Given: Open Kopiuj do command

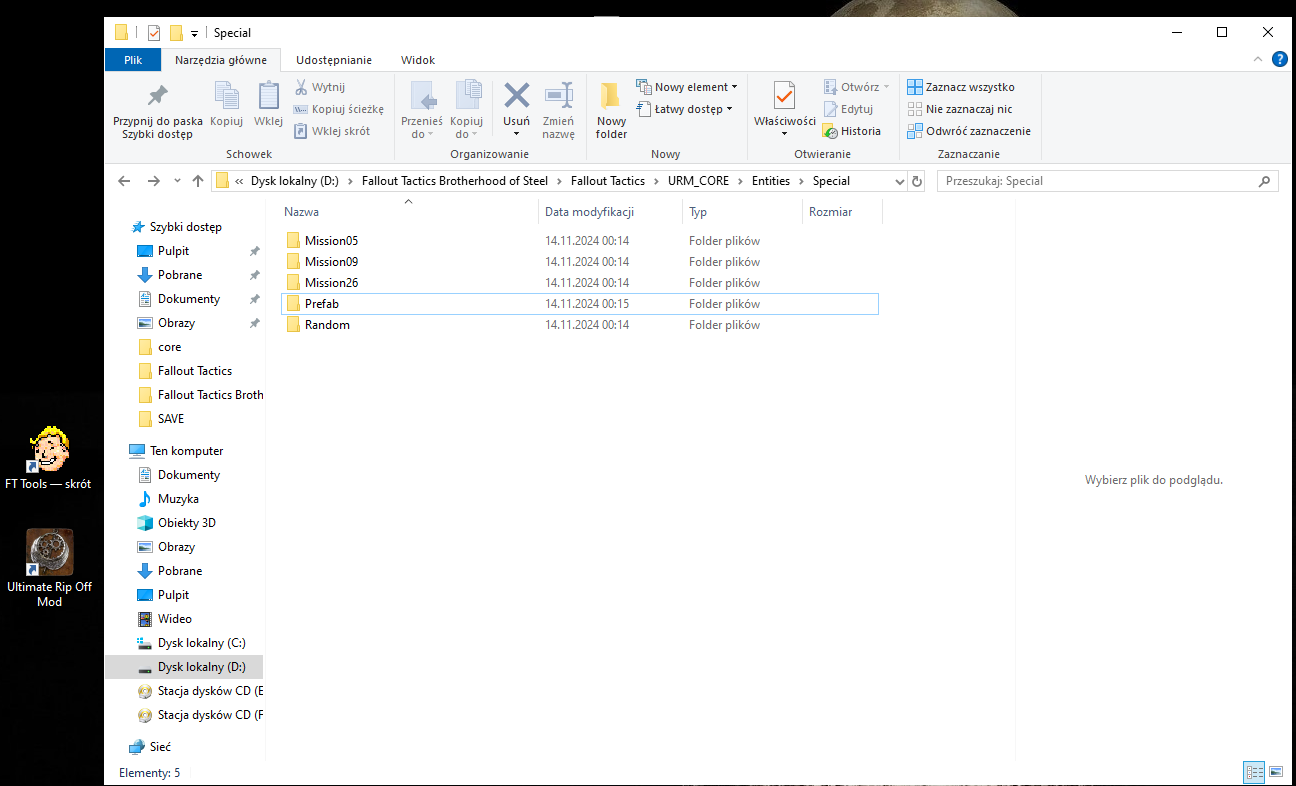Looking at the screenshot, I should [x=466, y=111].
